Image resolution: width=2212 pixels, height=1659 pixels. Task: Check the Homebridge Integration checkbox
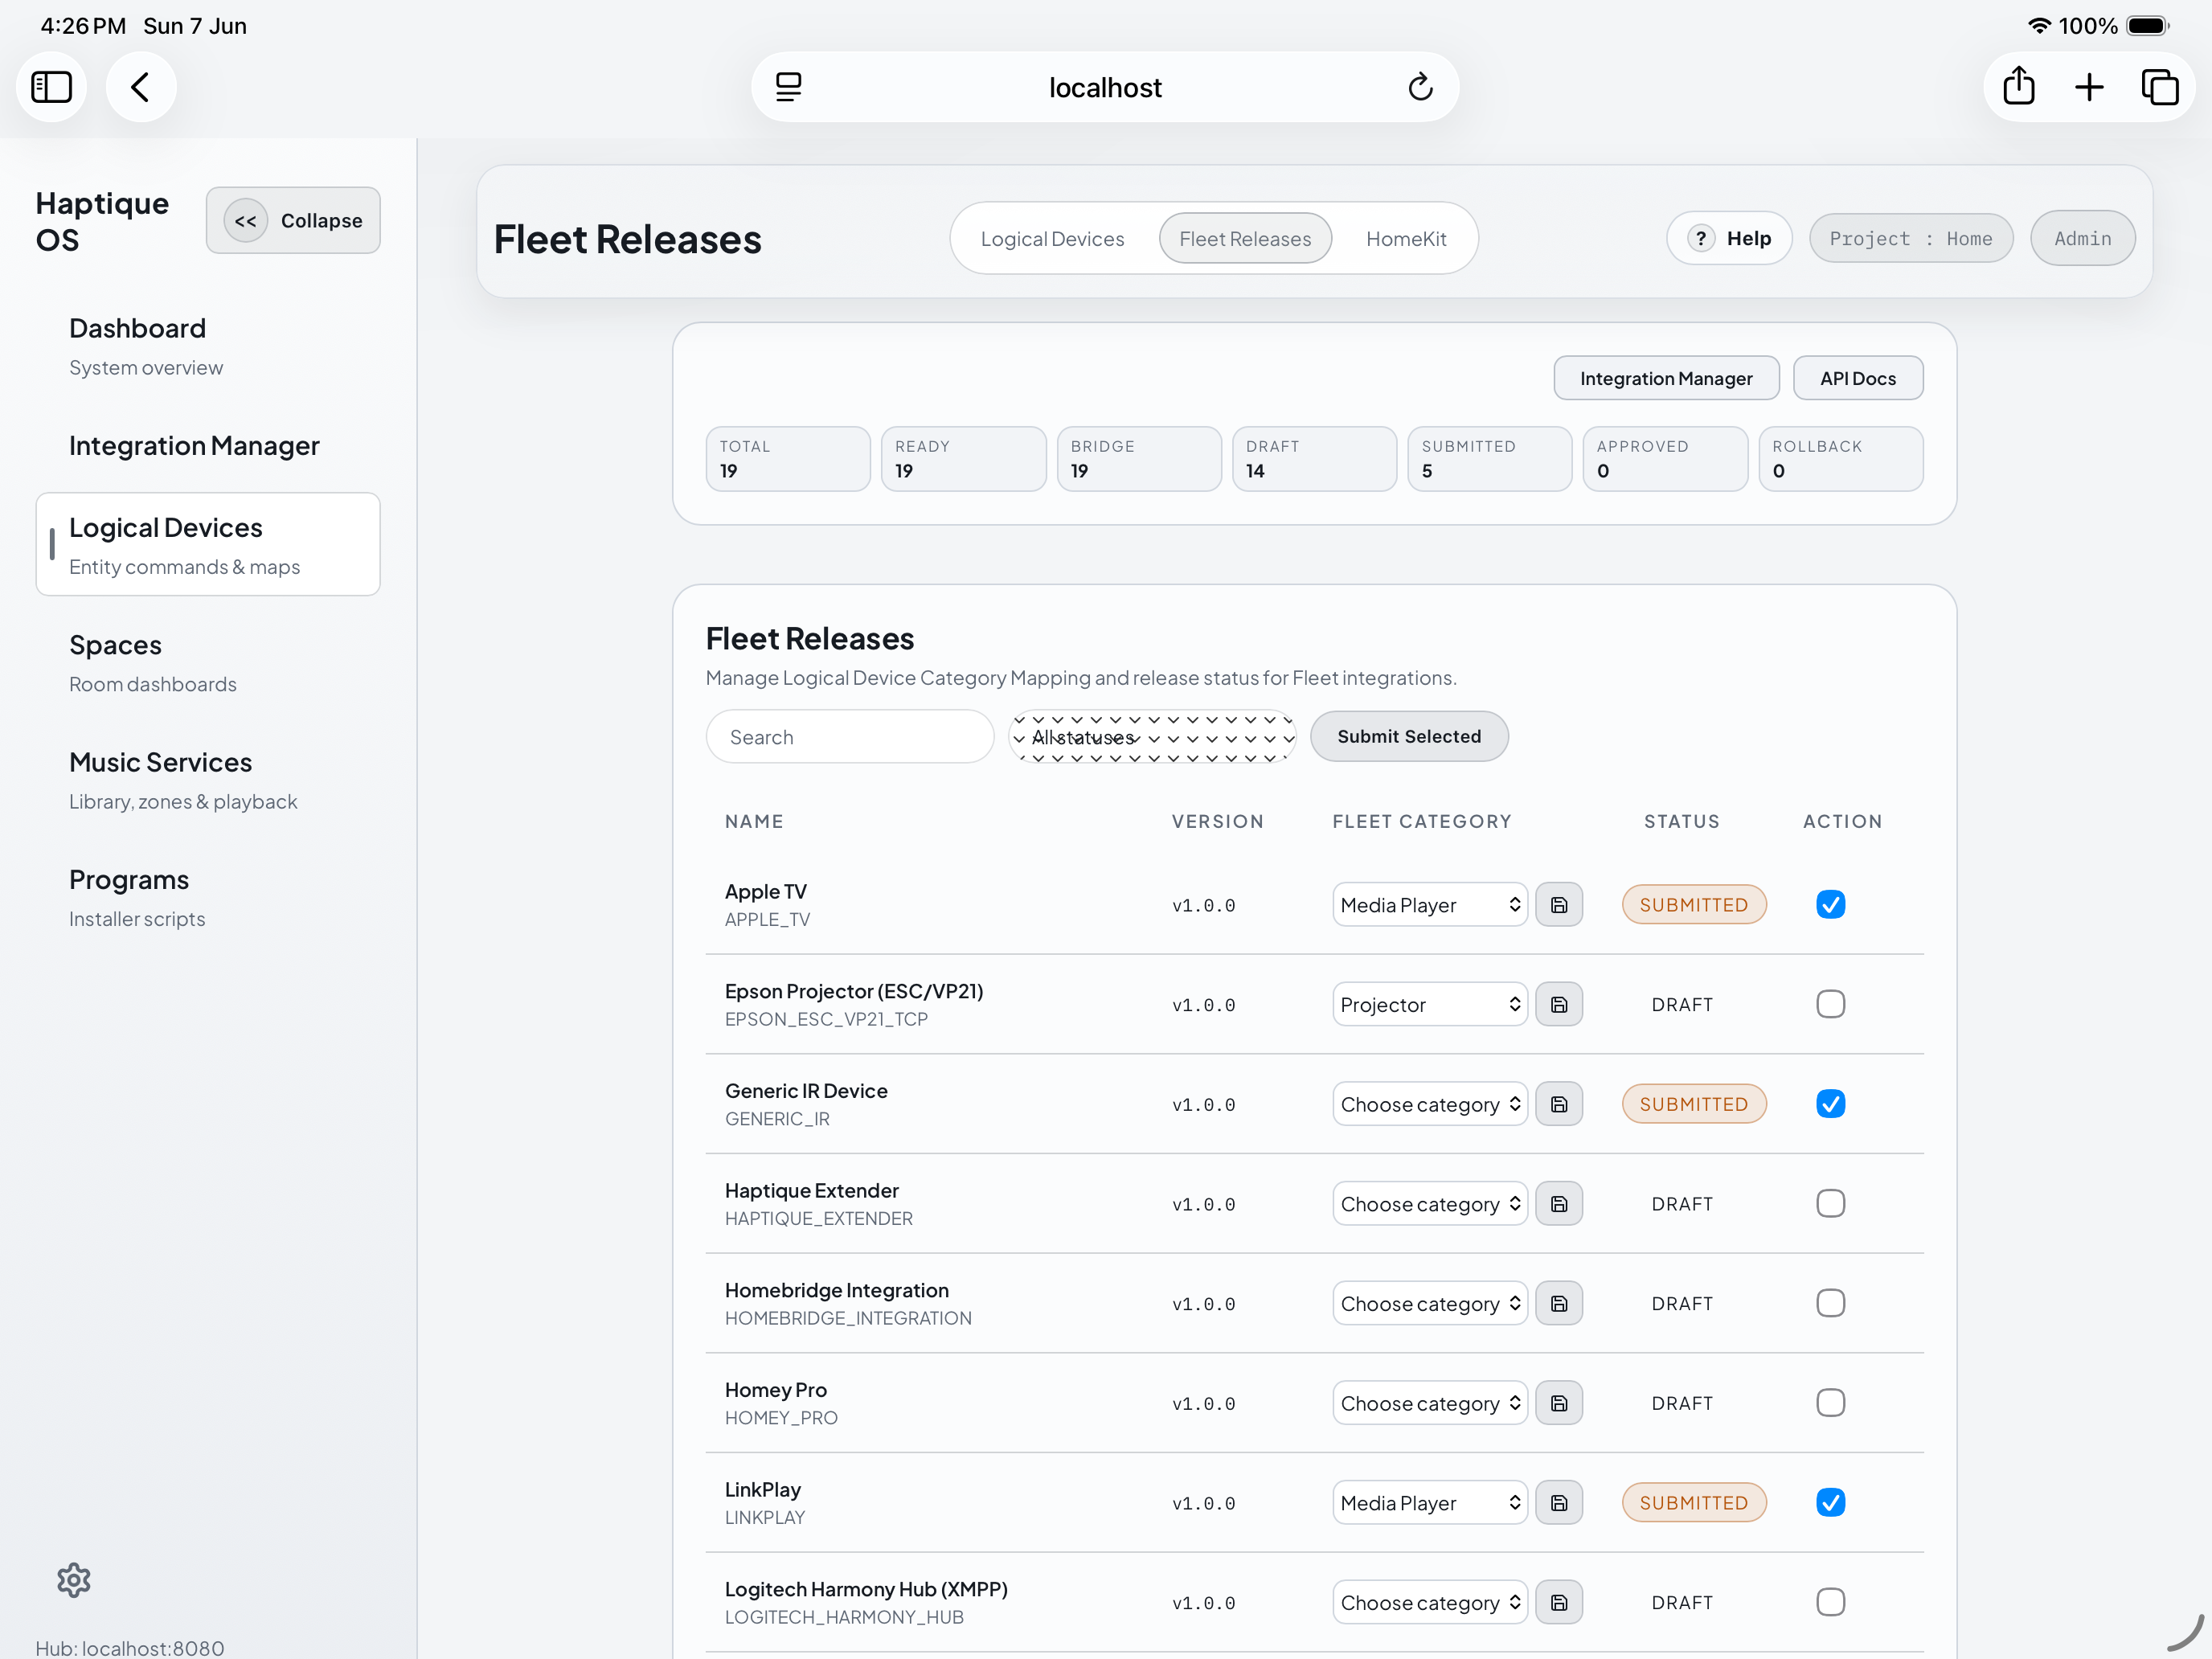[x=1831, y=1303]
